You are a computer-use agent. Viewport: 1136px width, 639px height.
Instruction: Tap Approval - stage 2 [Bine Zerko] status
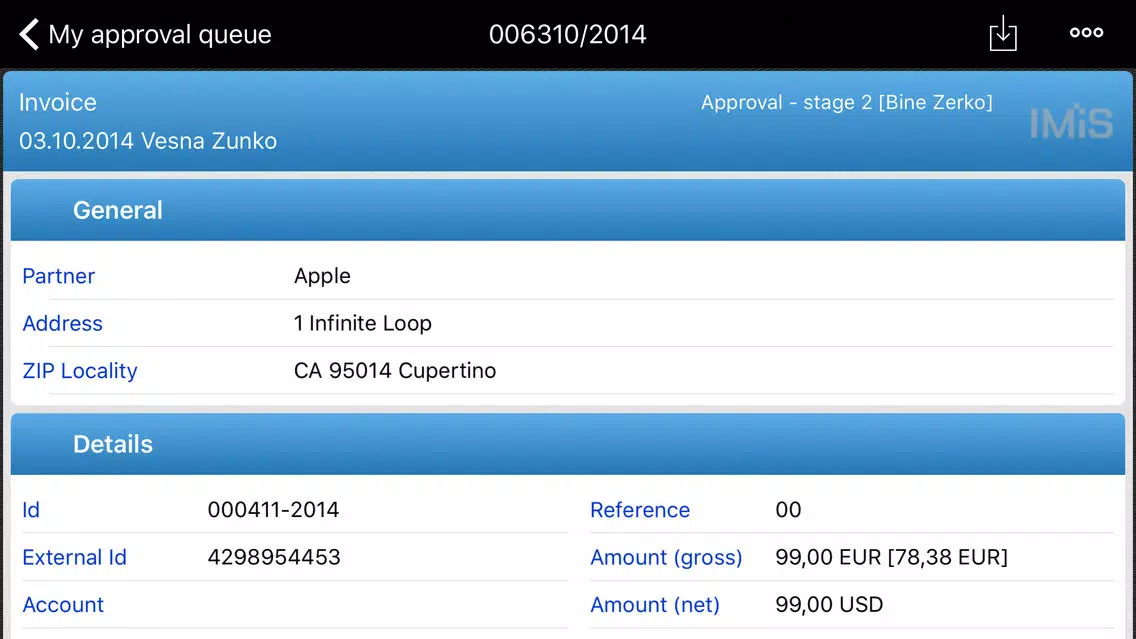pyautogui.click(x=846, y=103)
